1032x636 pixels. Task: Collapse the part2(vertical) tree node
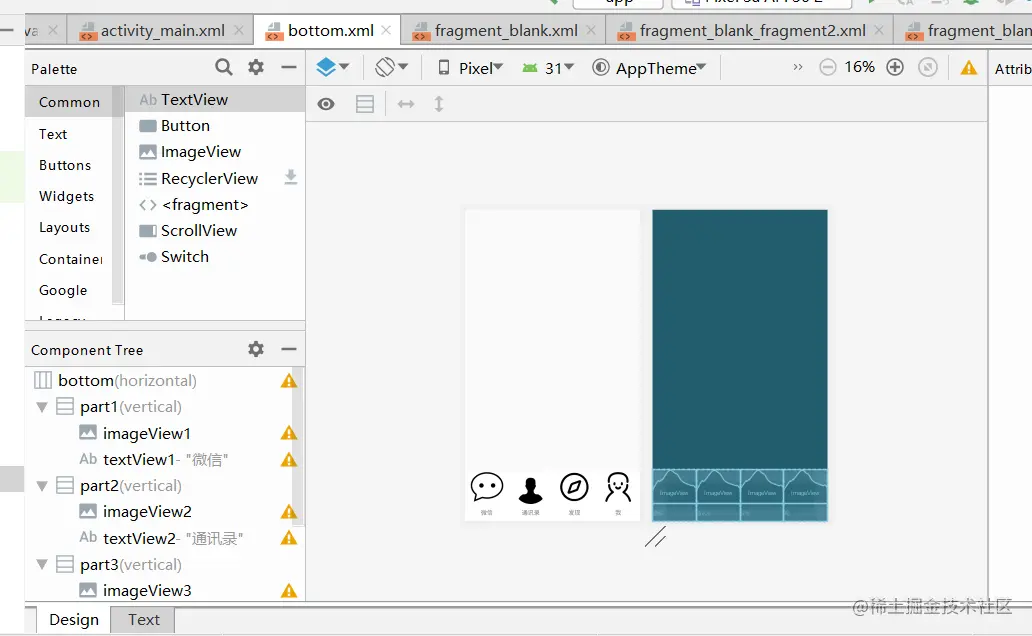coord(42,486)
